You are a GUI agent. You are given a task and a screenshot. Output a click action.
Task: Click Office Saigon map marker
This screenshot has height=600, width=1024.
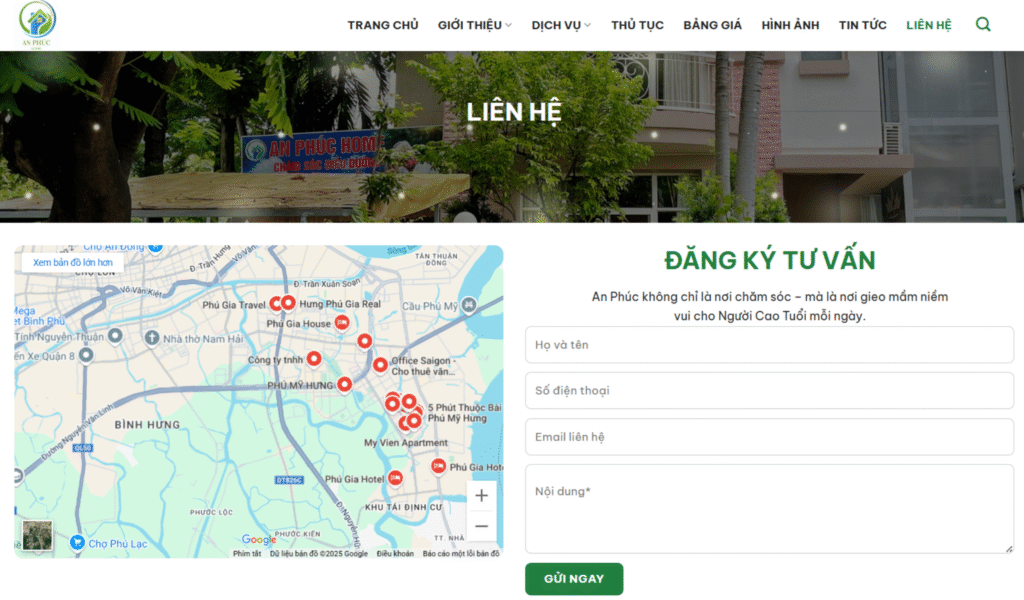pyautogui.click(x=380, y=364)
